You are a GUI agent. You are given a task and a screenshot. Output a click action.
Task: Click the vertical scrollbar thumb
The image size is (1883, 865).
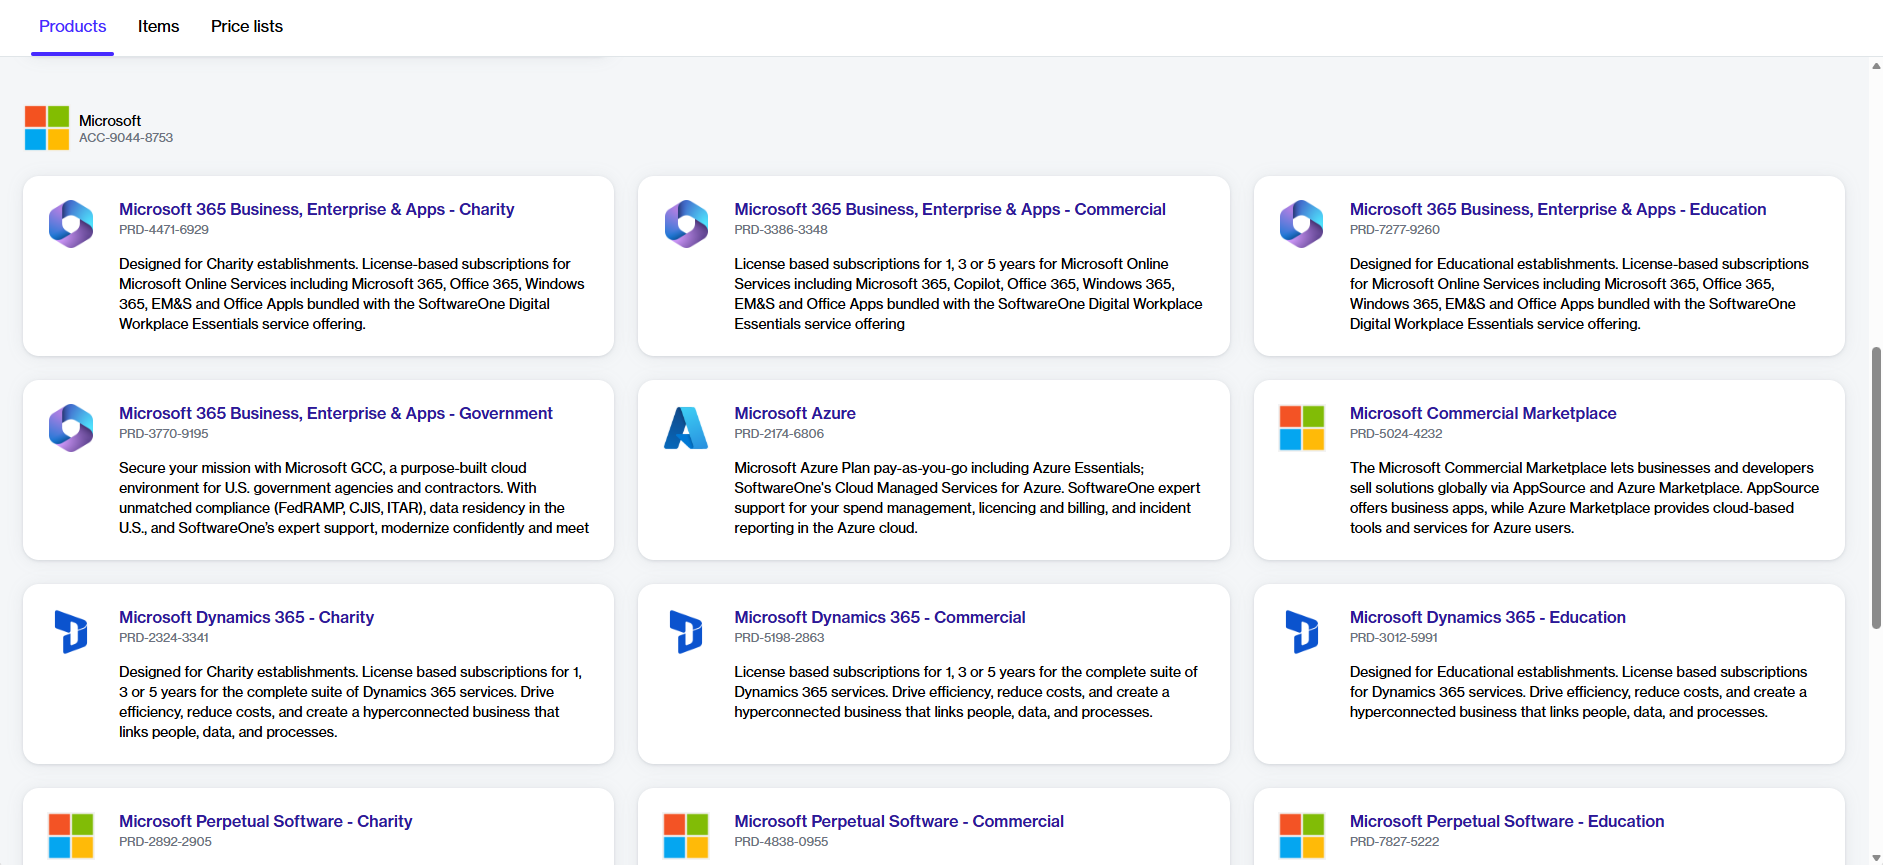tap(1876, 488)
